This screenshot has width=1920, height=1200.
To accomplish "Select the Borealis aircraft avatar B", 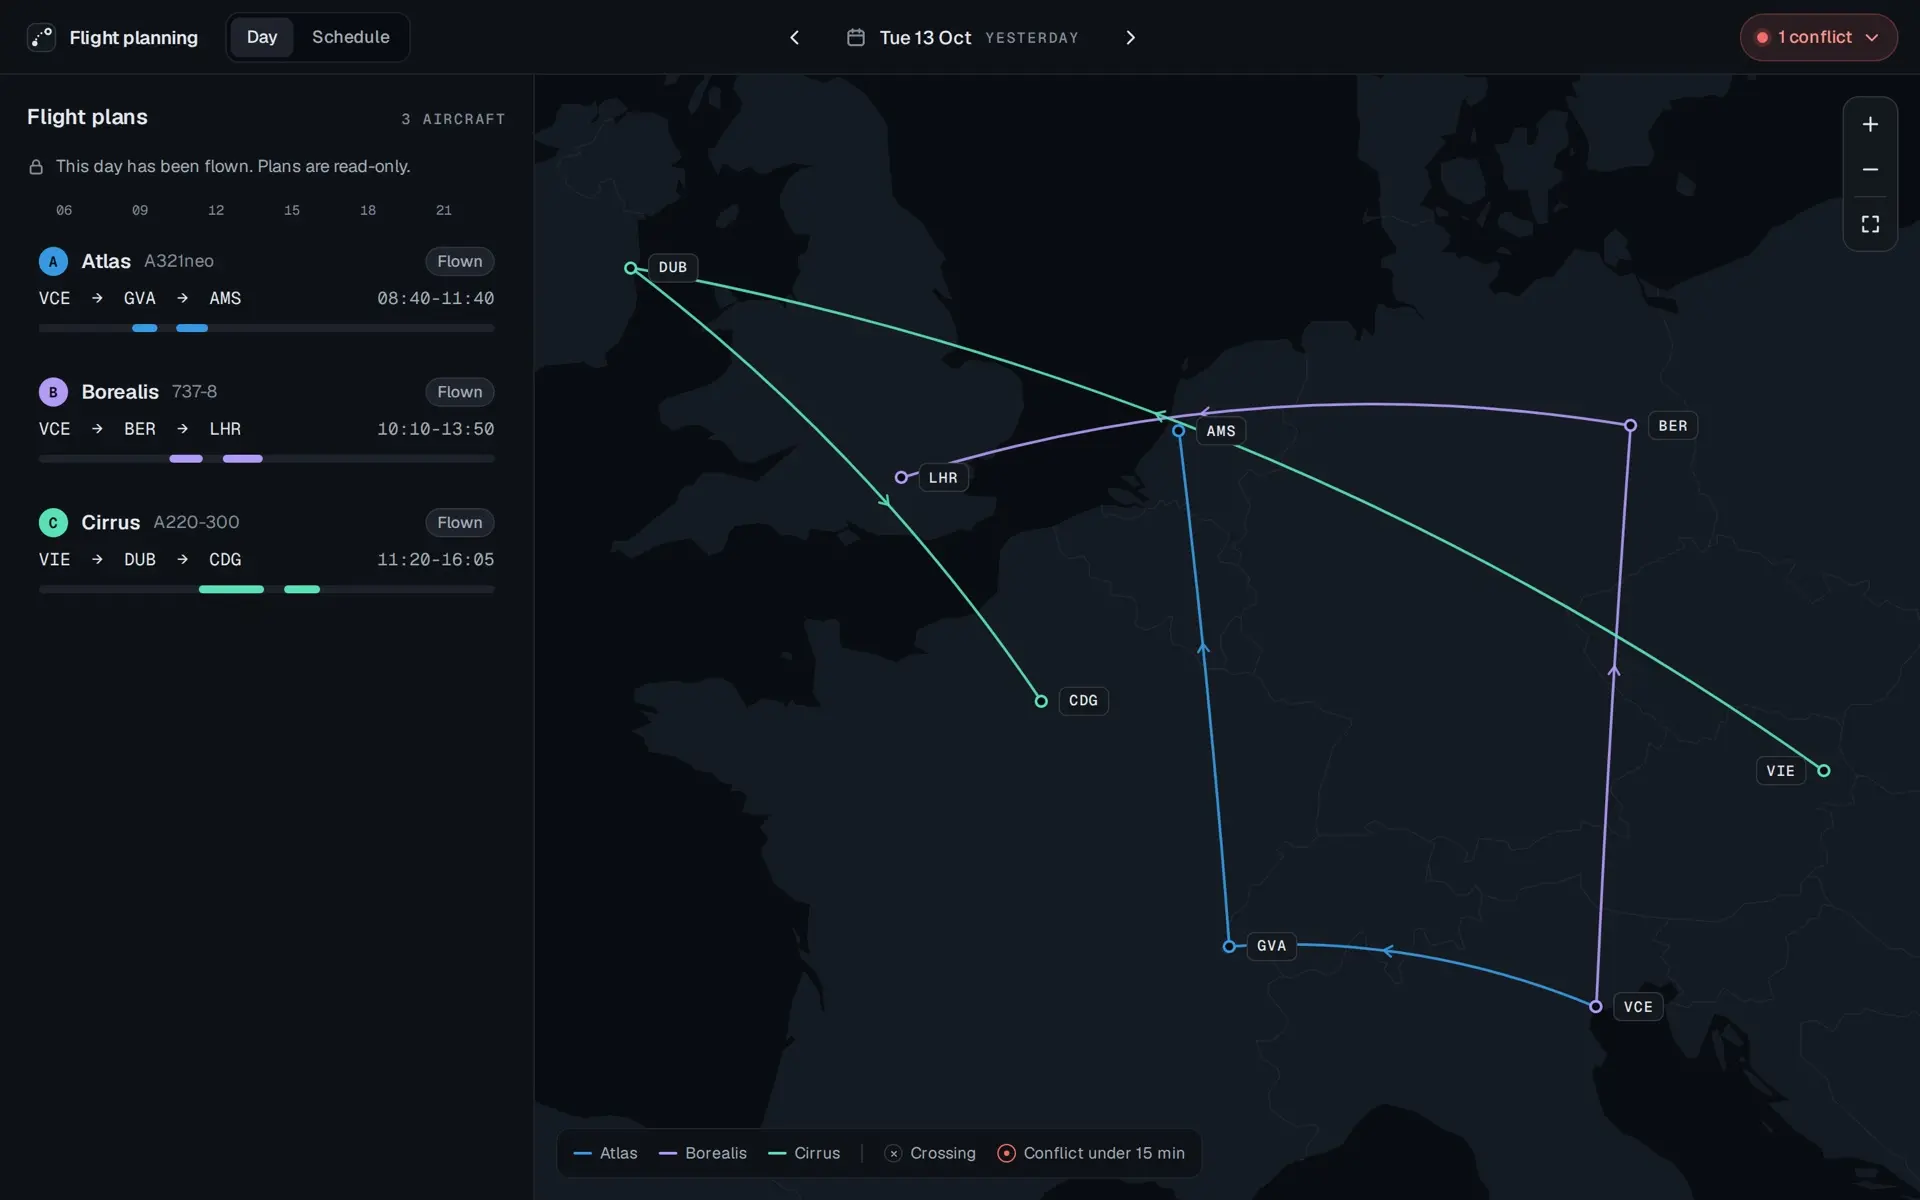I will (53, 392).
